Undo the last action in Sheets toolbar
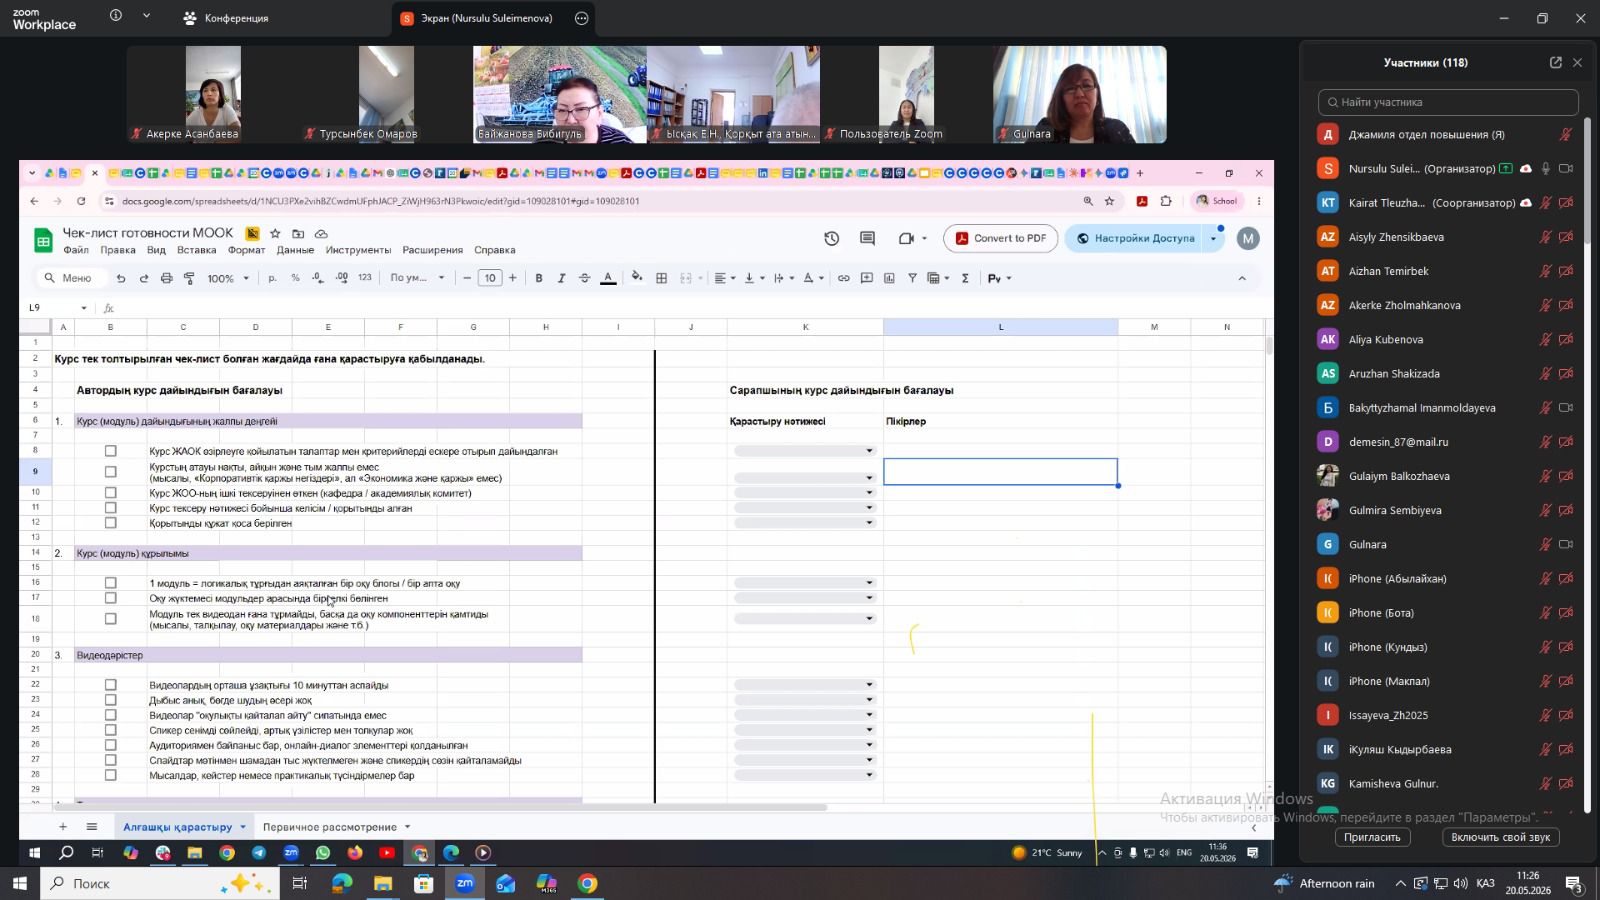 coord(121,278)
